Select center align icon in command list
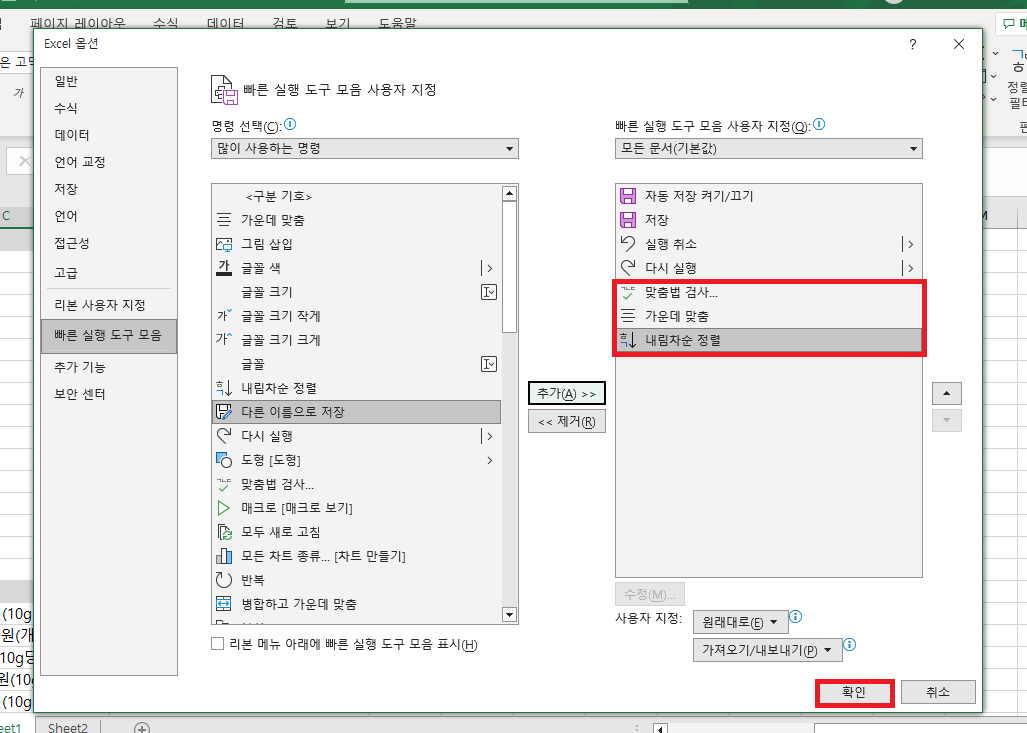 [224, 220]
